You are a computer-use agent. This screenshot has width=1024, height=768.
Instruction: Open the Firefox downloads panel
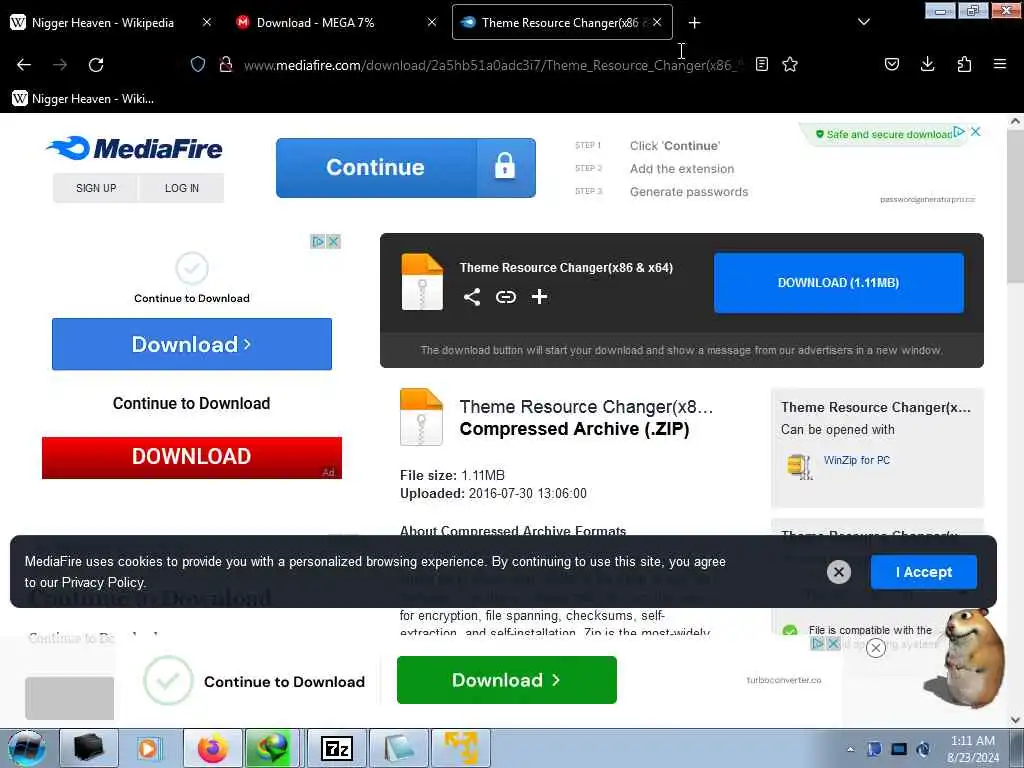click(927, 64)
